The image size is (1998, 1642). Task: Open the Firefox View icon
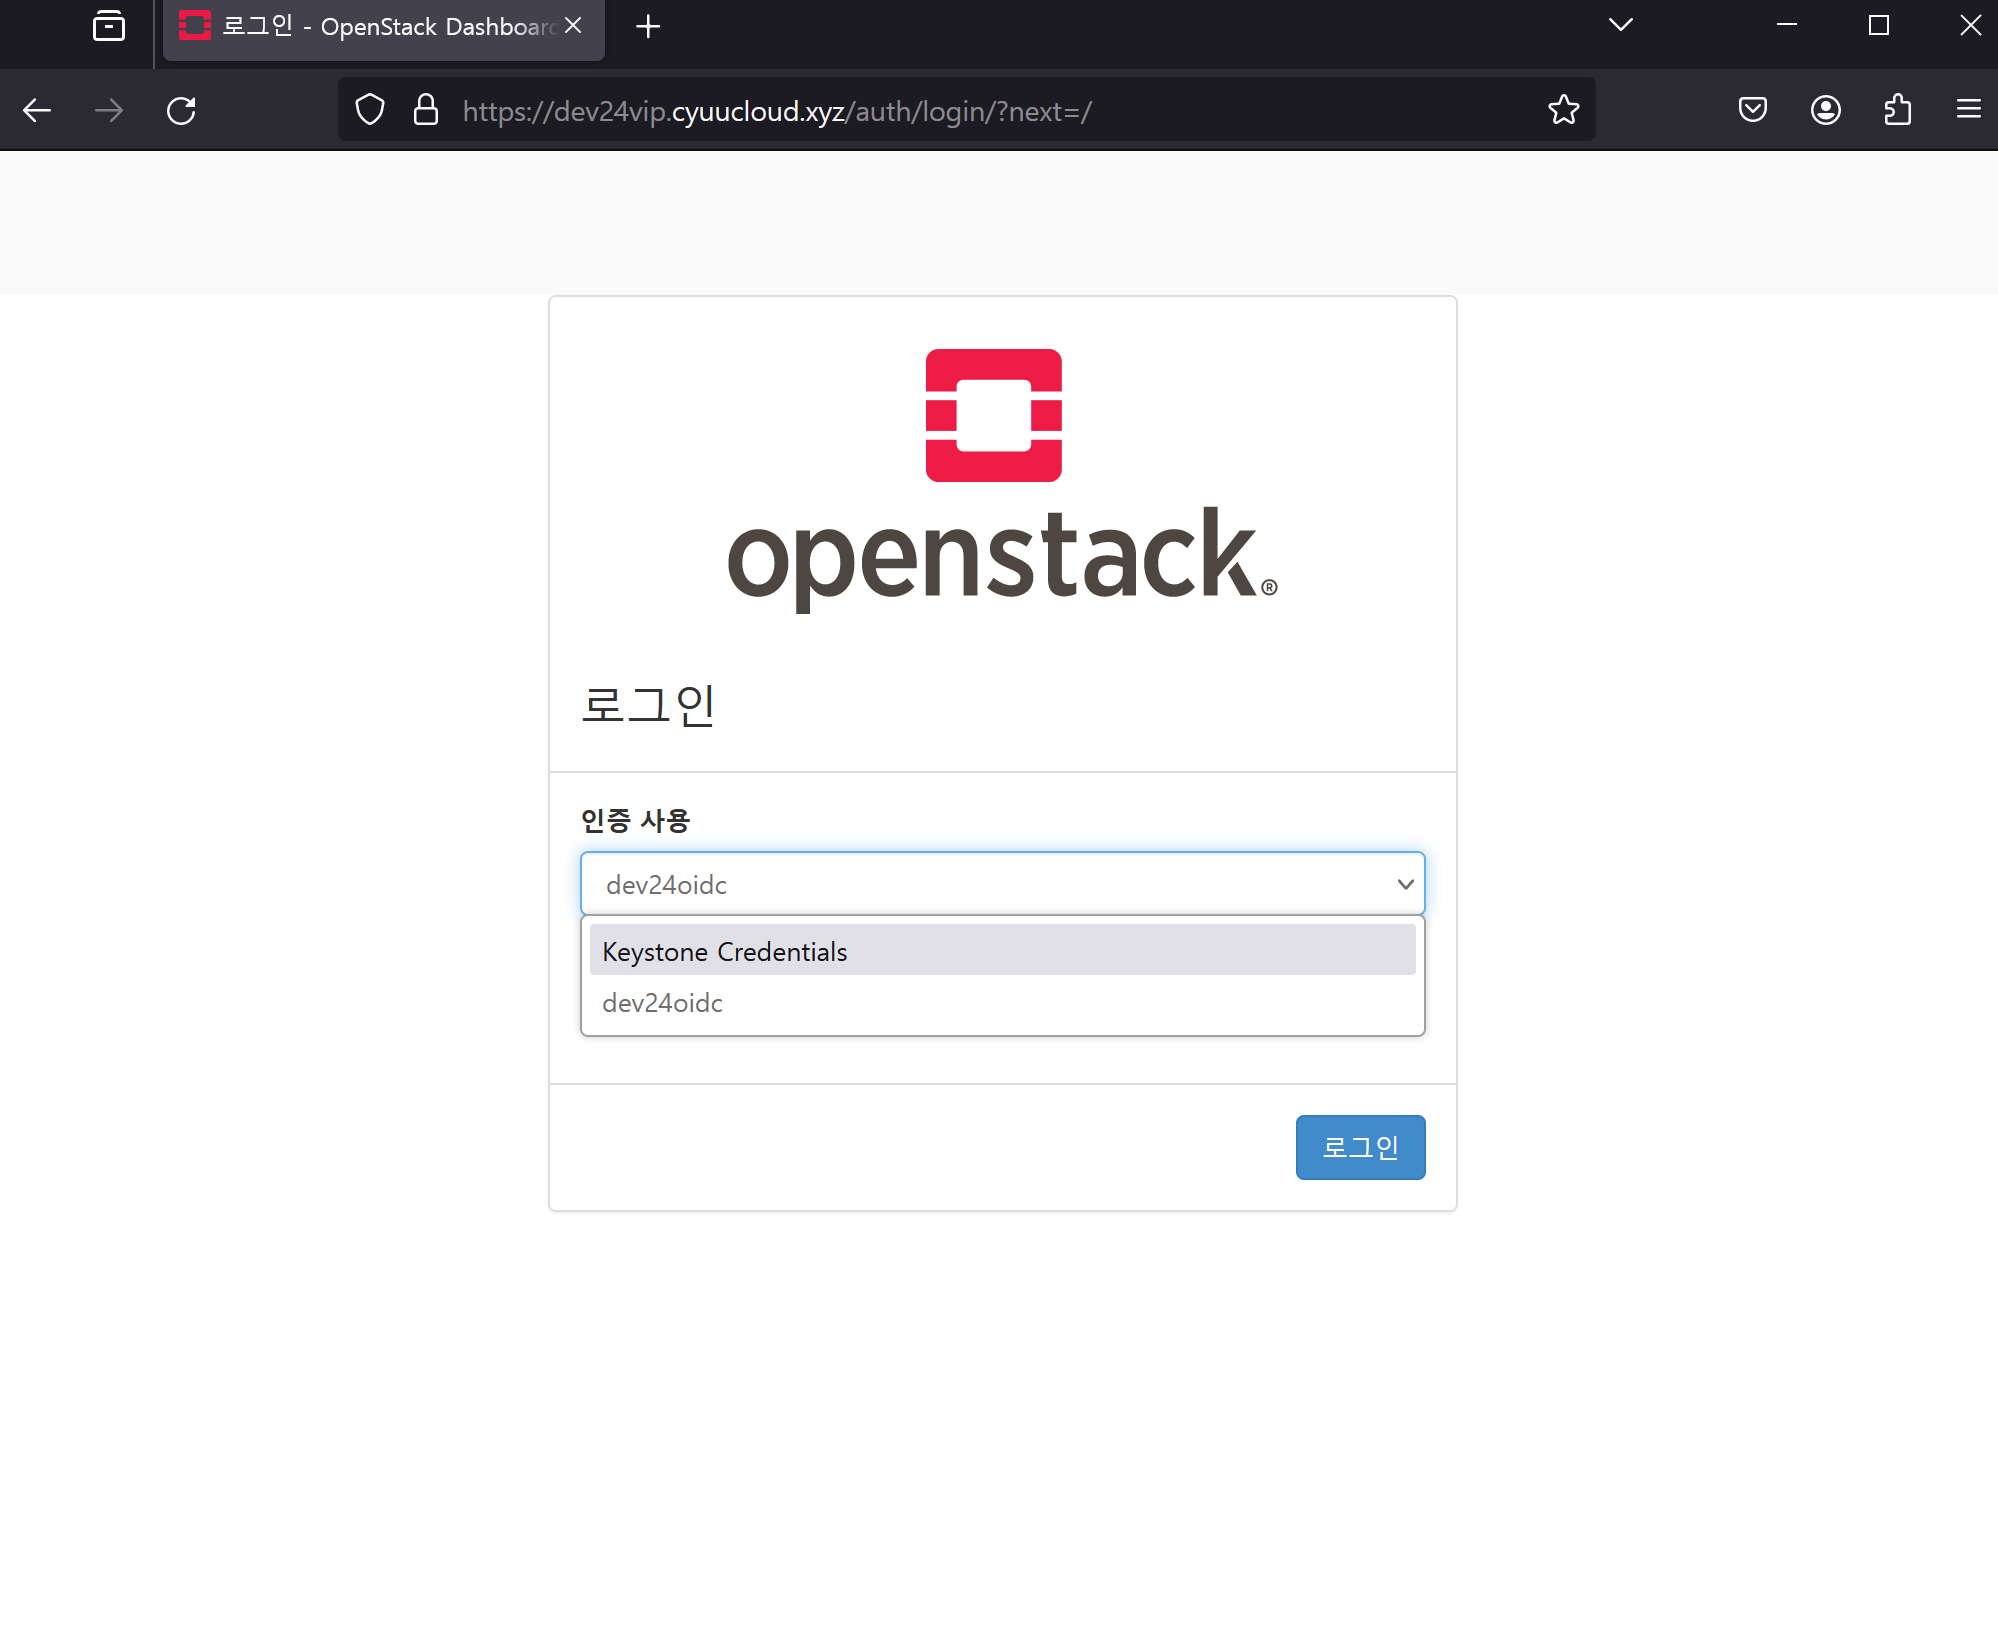[x=109, y=26]
